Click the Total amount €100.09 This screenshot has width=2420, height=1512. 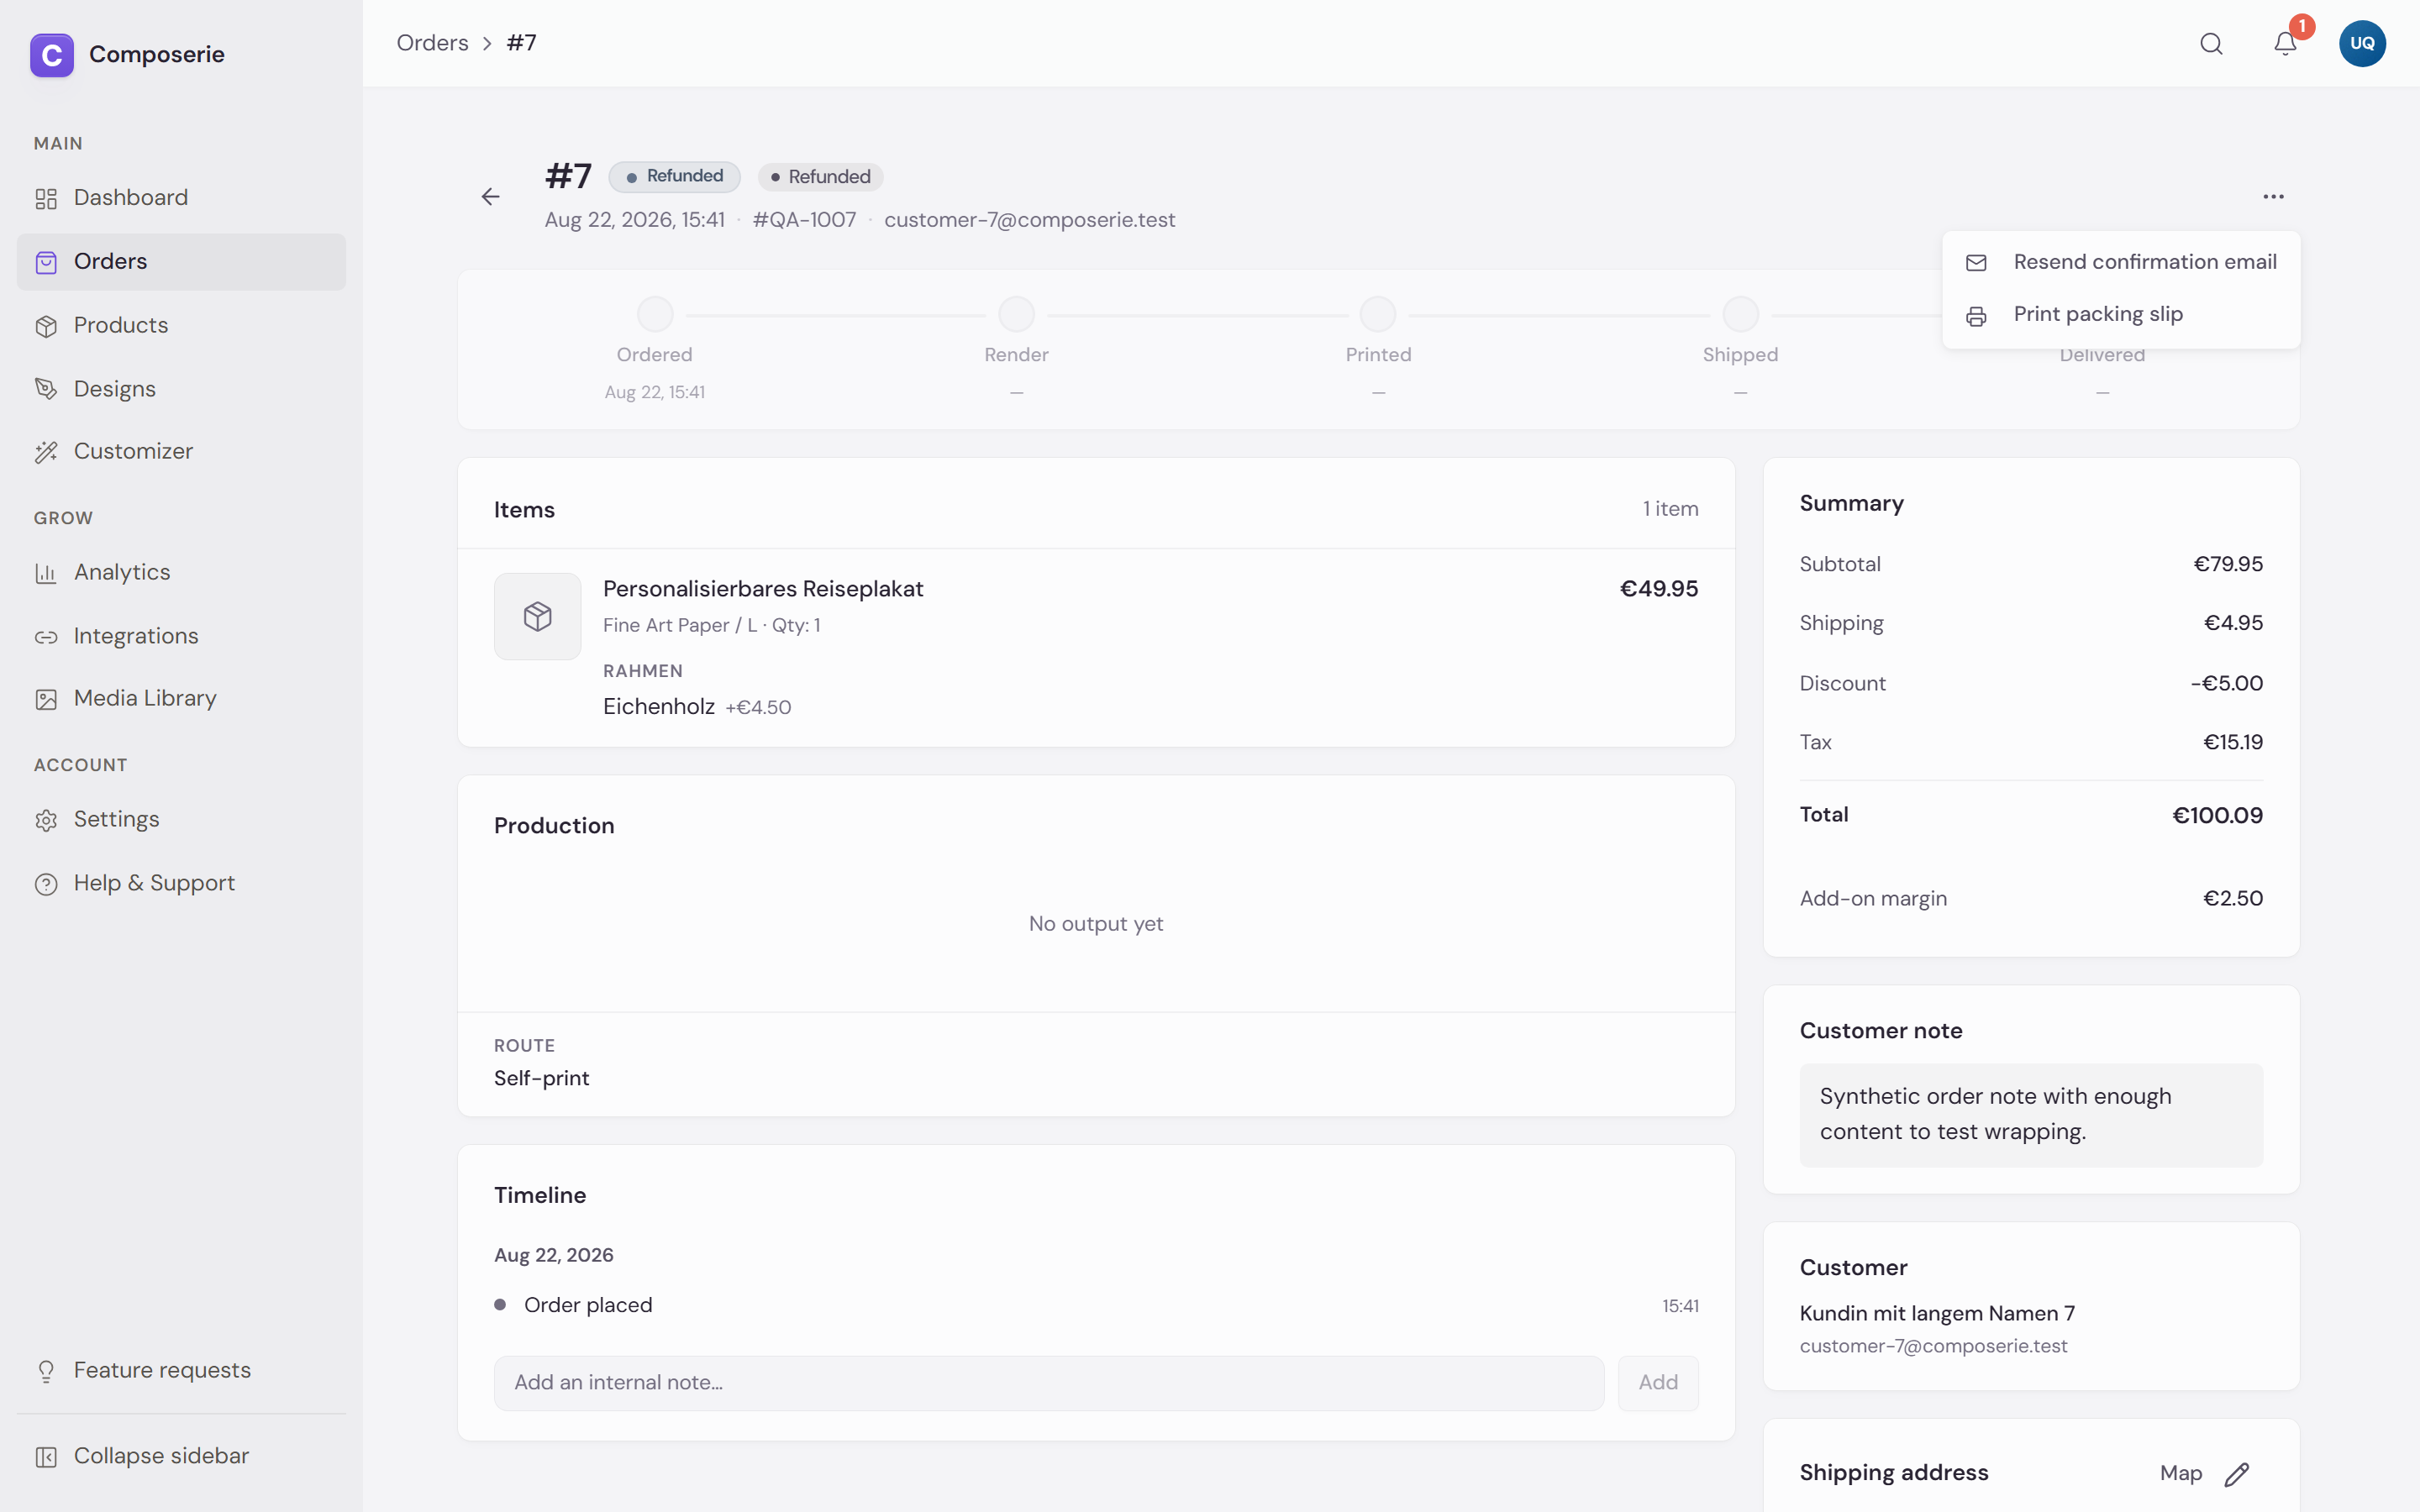2217,816
